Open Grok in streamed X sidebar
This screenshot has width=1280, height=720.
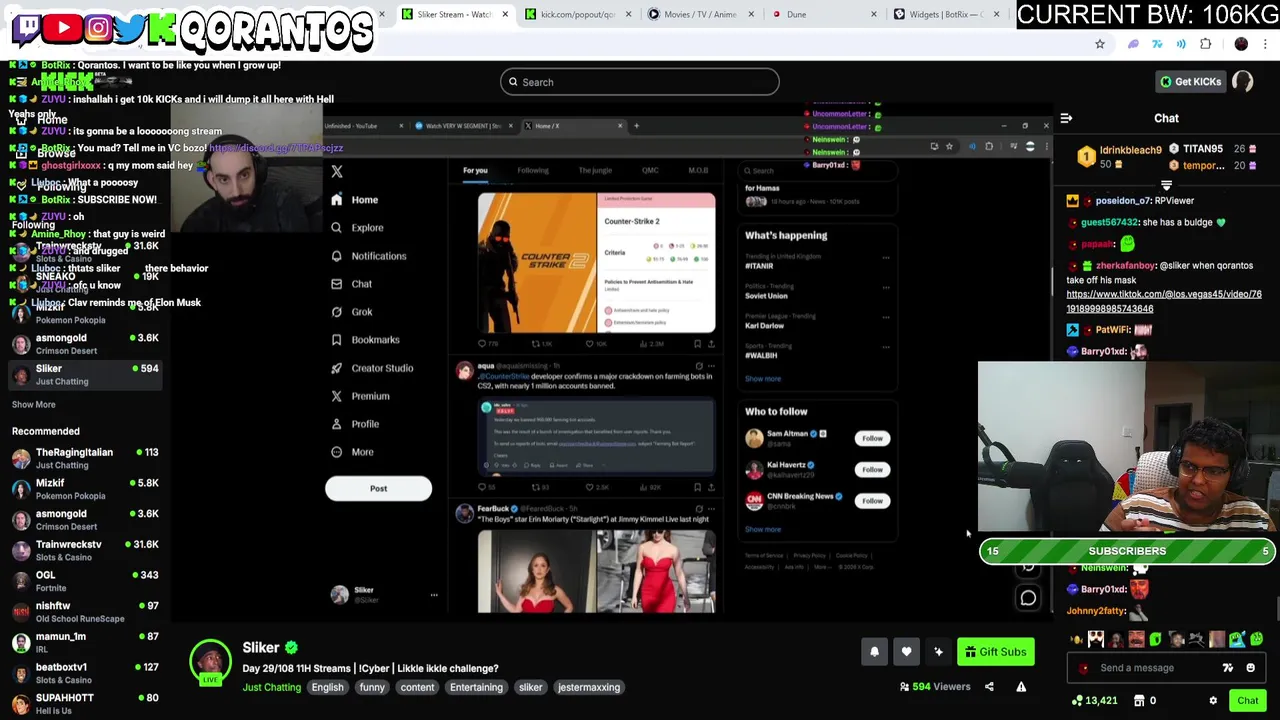[x=351, y=312]
